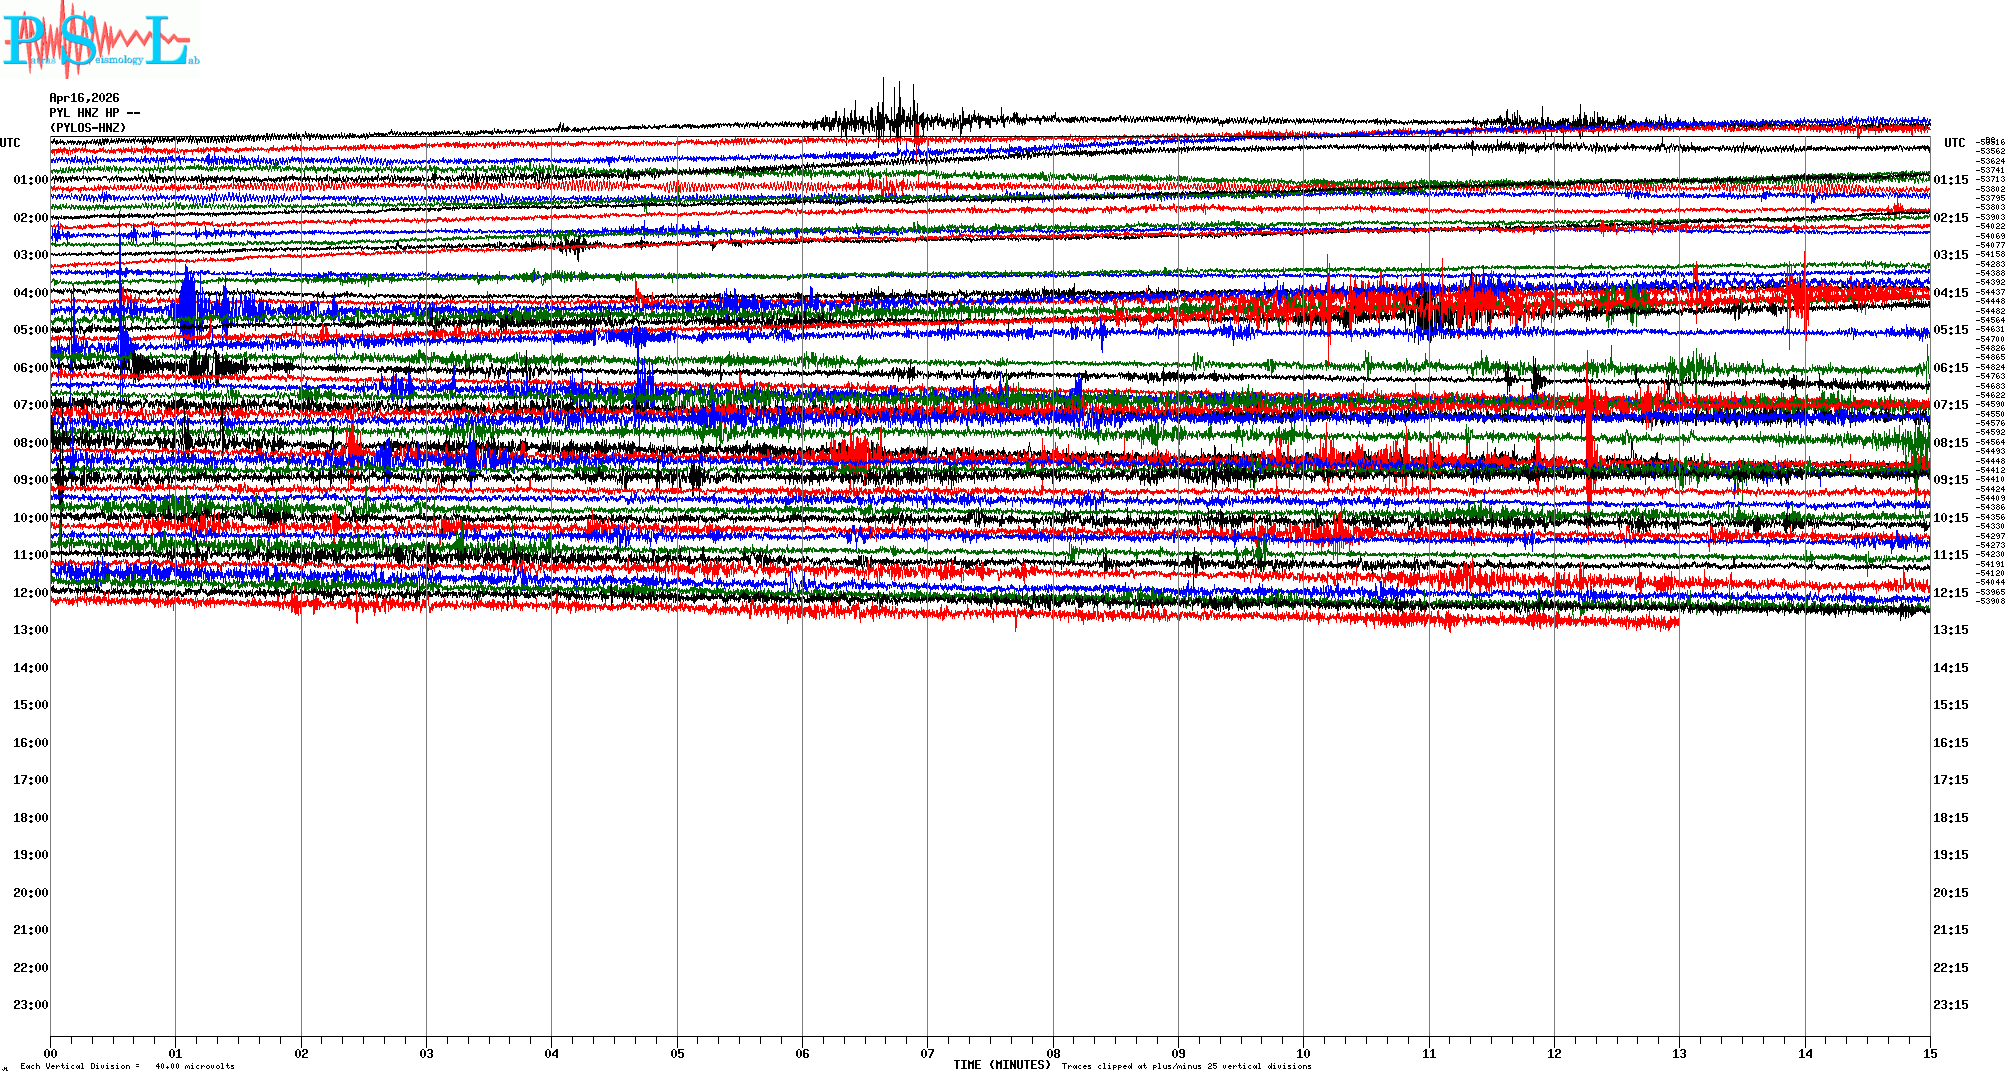This screenshot has width=2010, height=1080.
Task: Click the Traces clipped footnote text
Action: (1186, 1066)
